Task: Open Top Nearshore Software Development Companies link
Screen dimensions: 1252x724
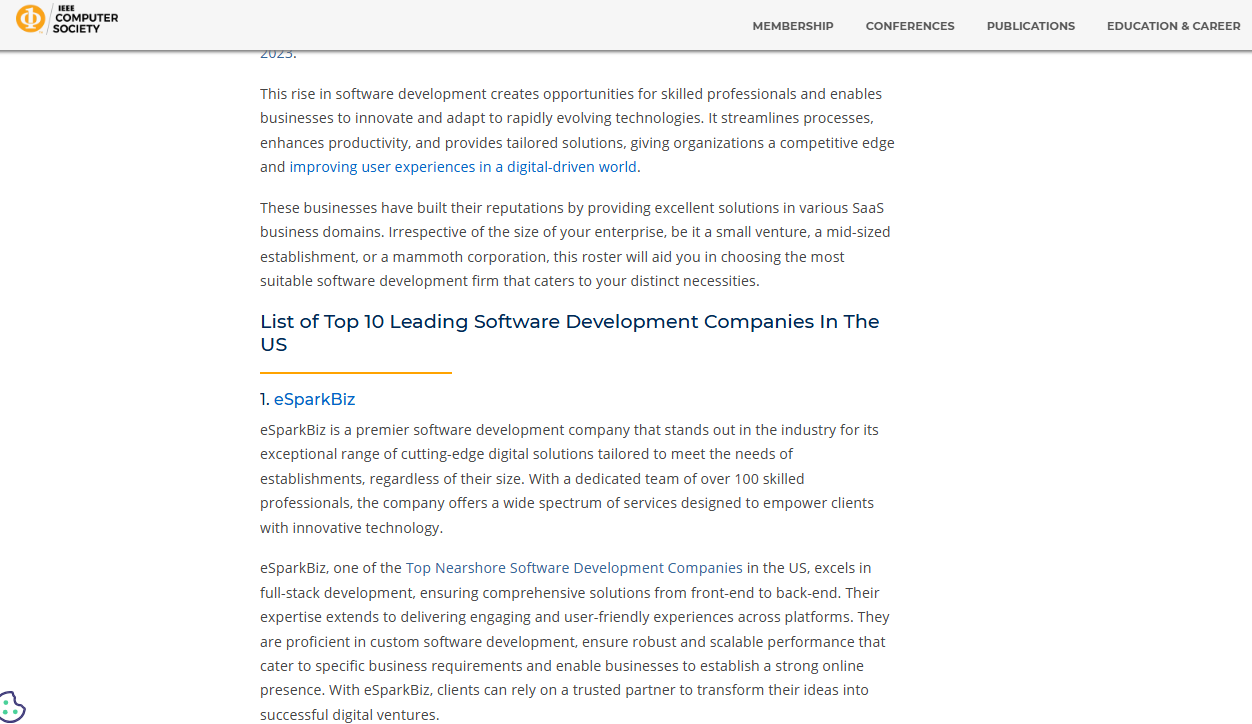Action: (x=574, y=568)
